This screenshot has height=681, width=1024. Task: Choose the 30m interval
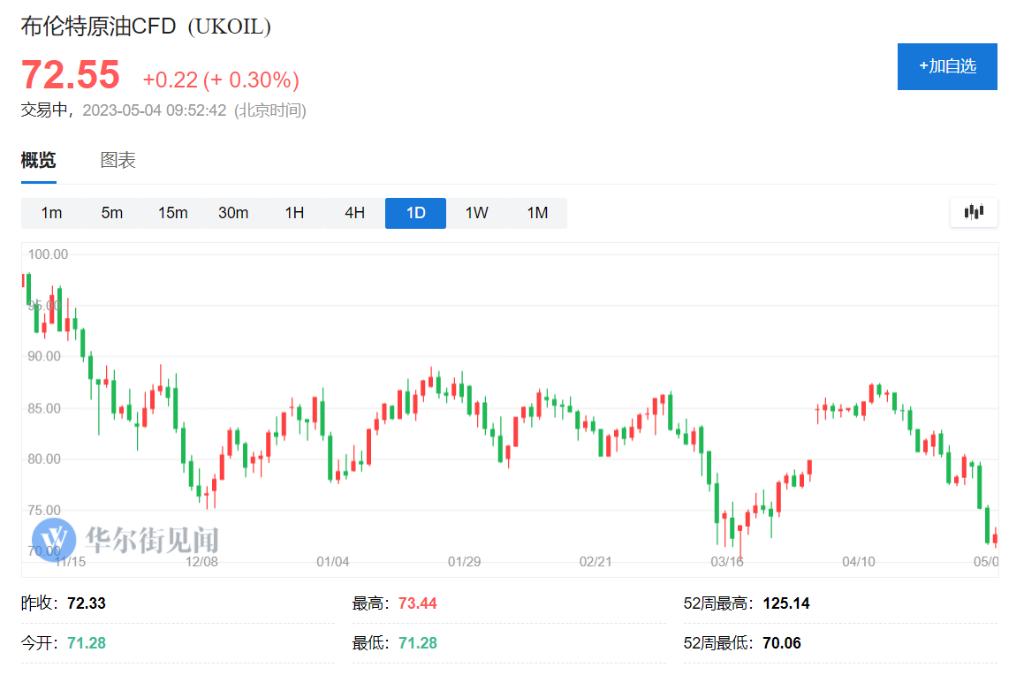click(x=233, y=213)
